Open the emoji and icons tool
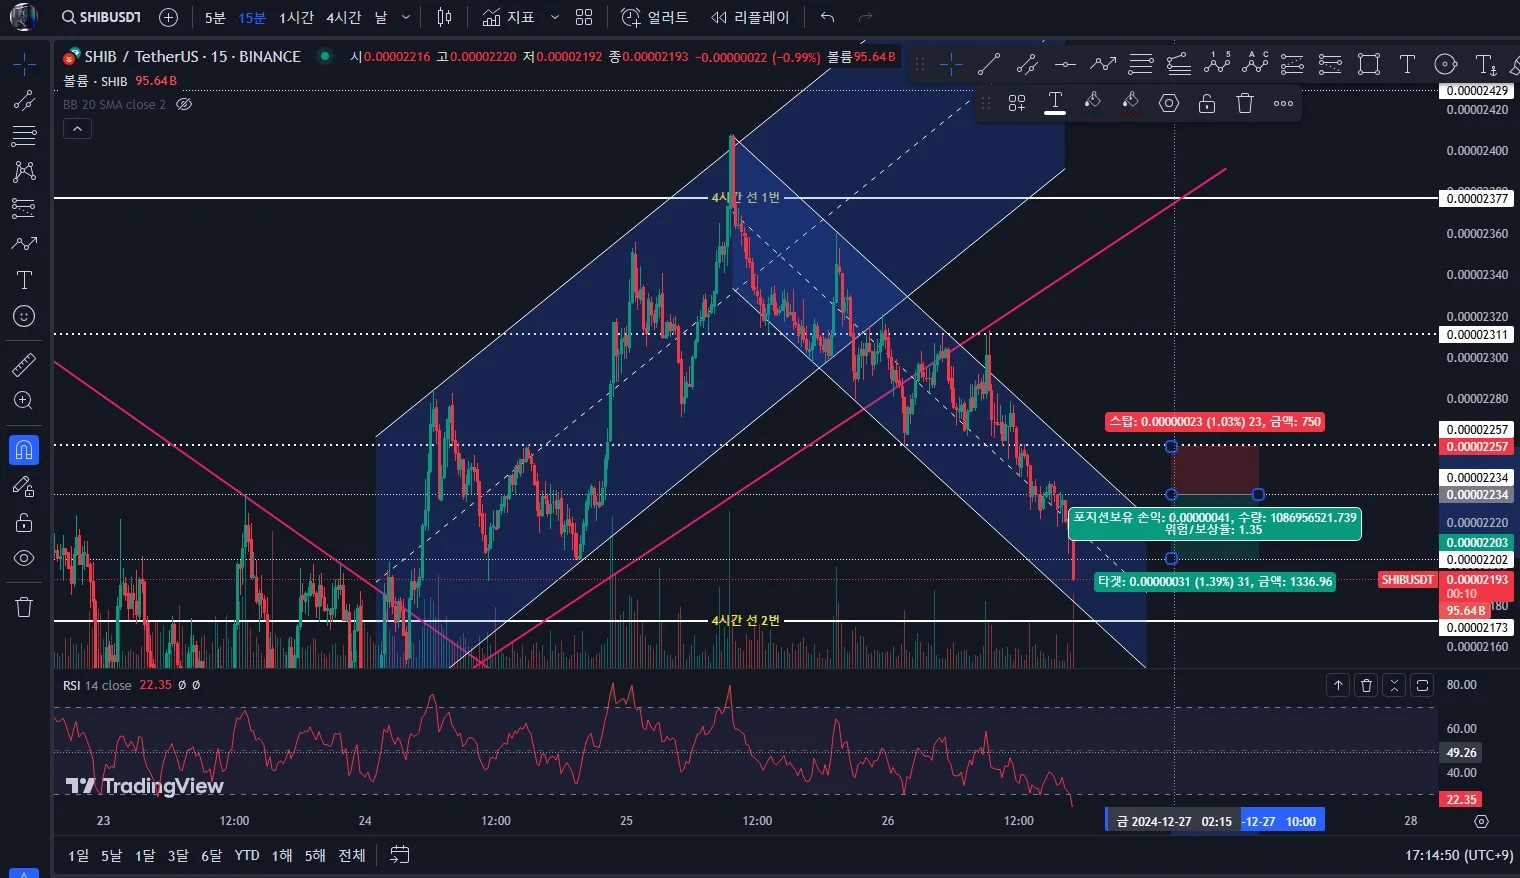This screenshot has height=878, width=1520. (24, 316)
